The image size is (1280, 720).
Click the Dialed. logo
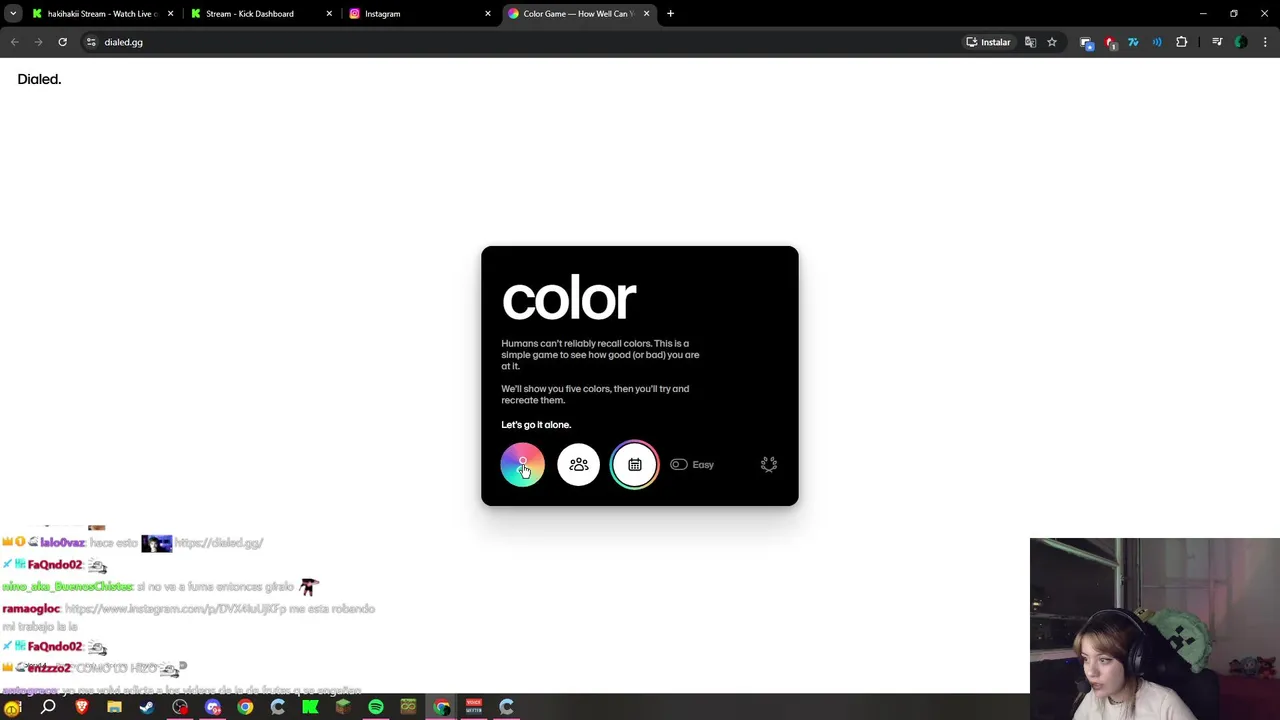(39, 79)
